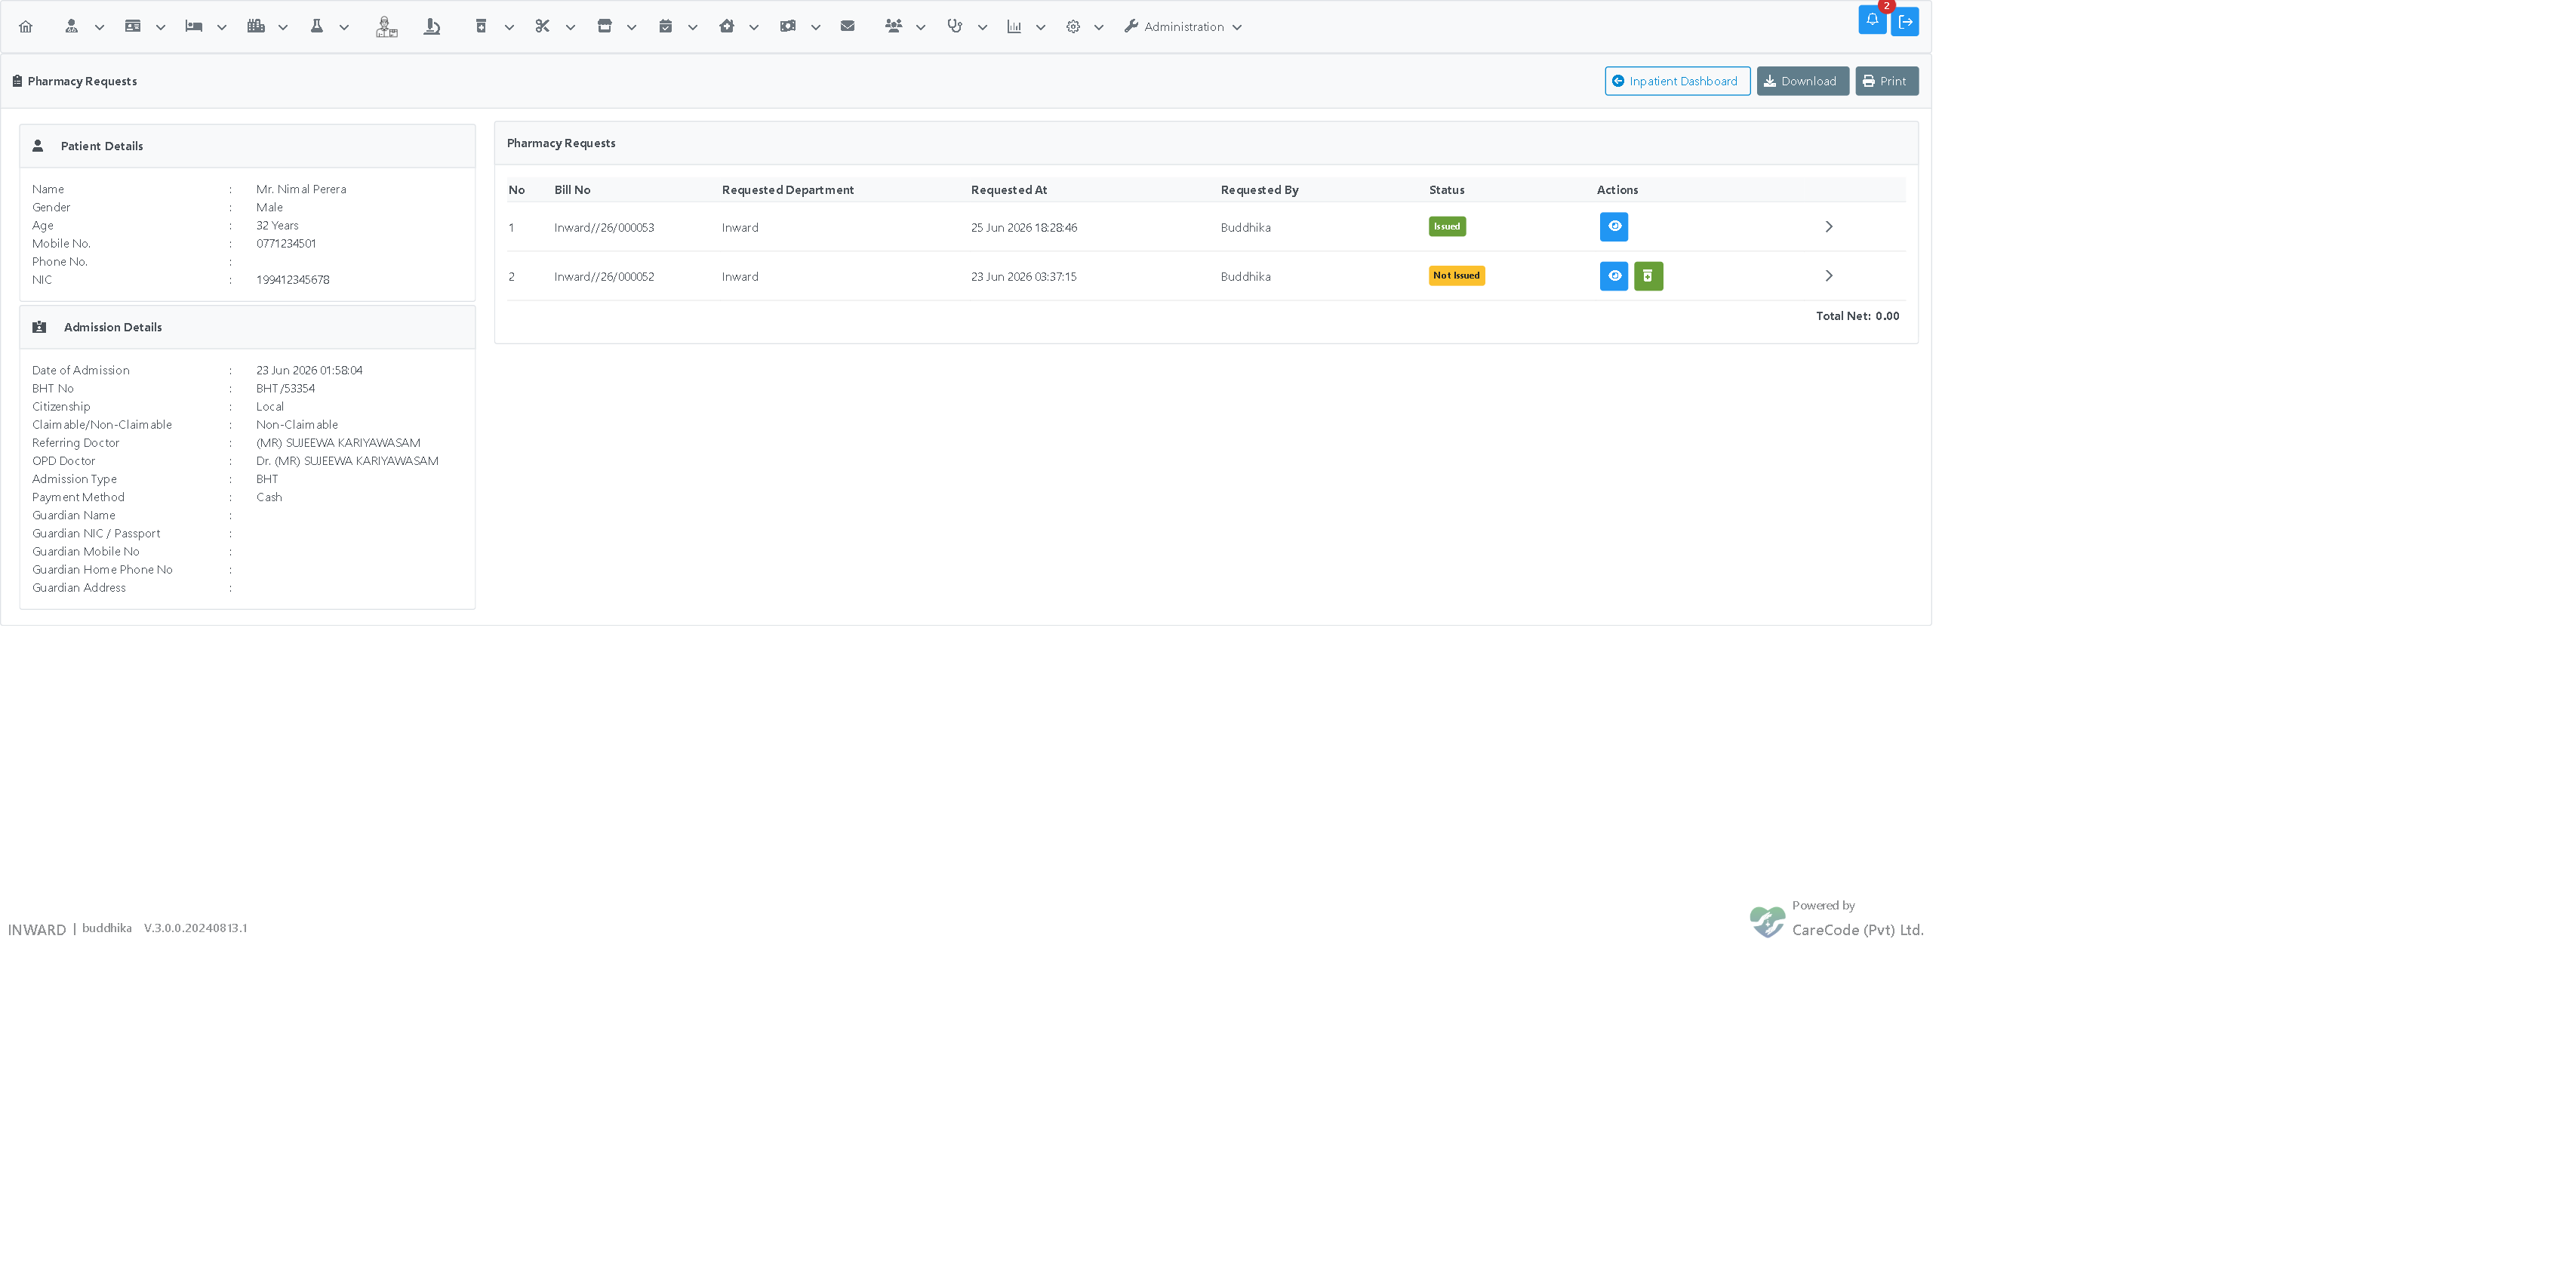Expand chevron beside the bed icon
The height and width of the screenshot is (1268, 2576).
tap(222, 28)
